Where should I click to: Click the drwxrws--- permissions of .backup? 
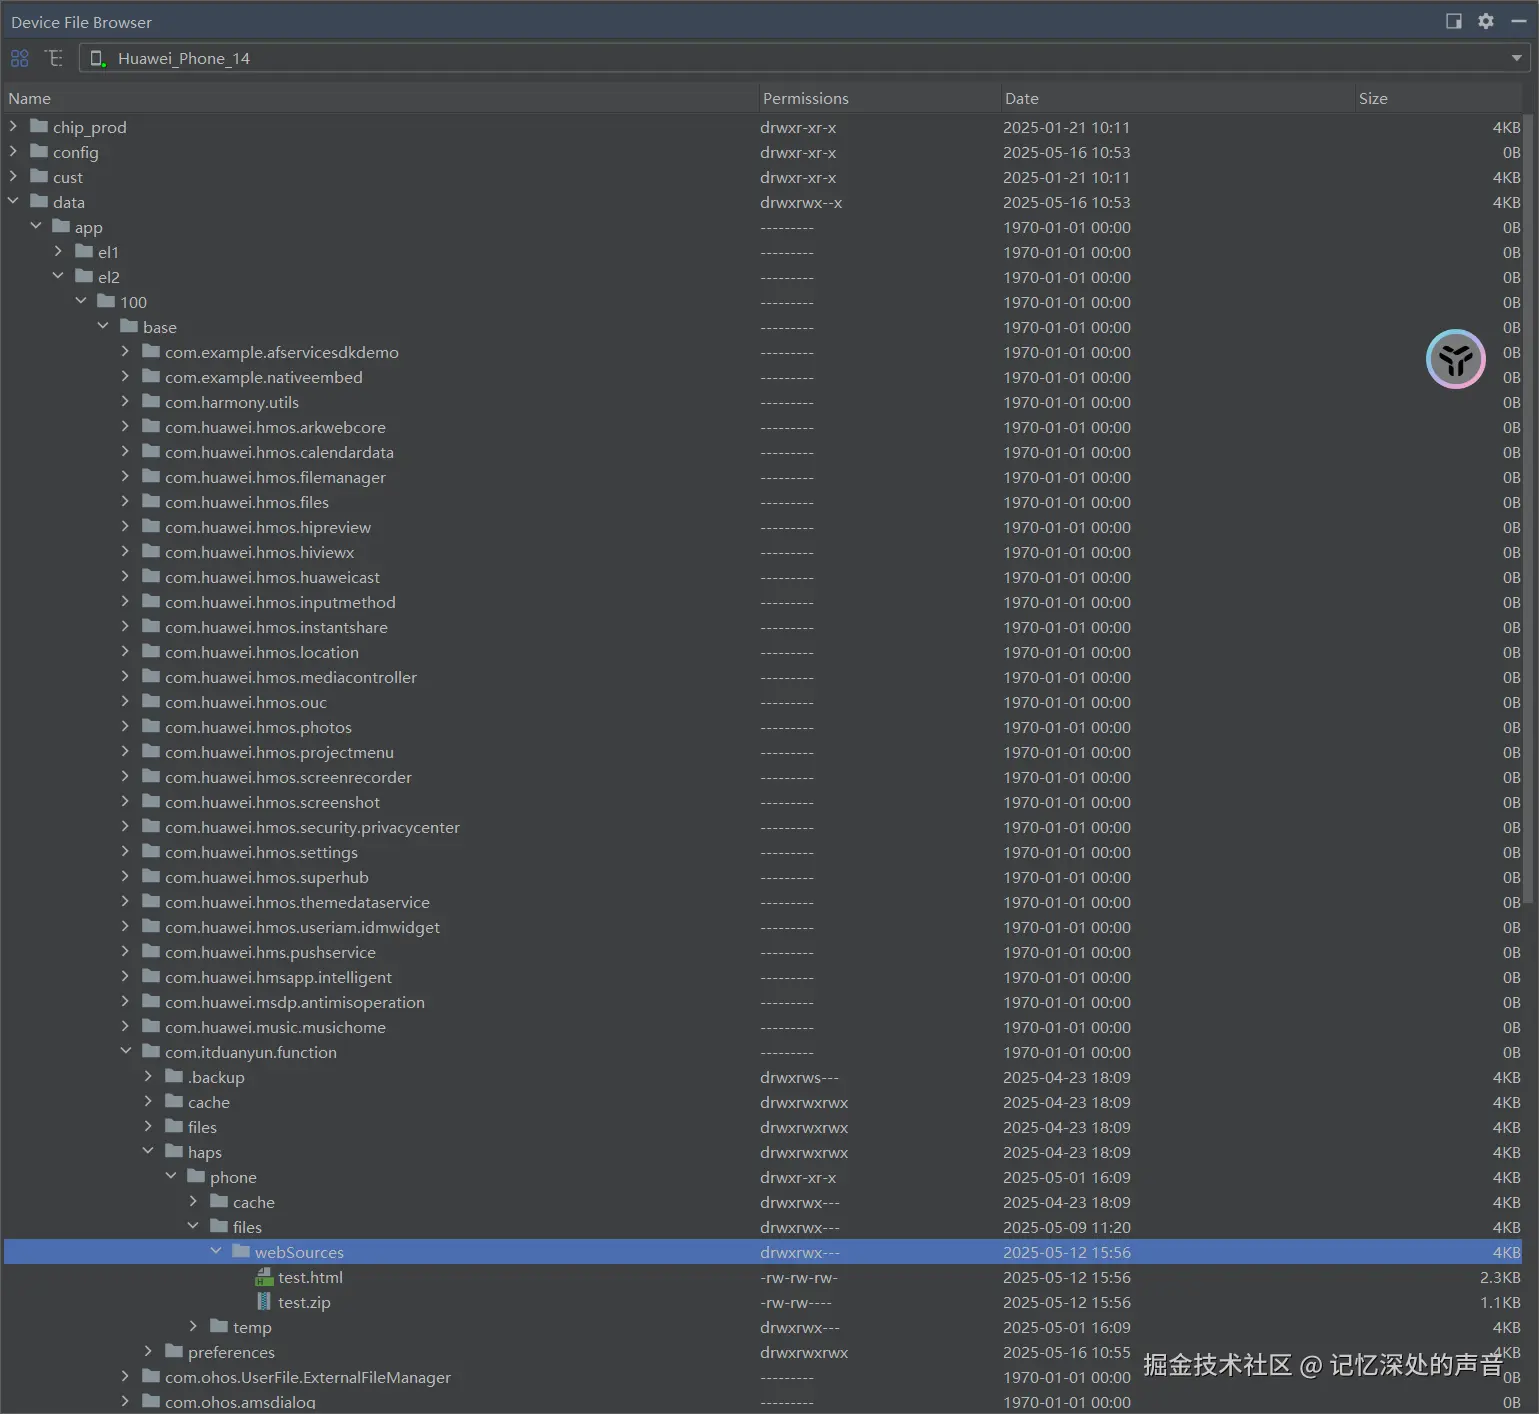point(799,1077)
